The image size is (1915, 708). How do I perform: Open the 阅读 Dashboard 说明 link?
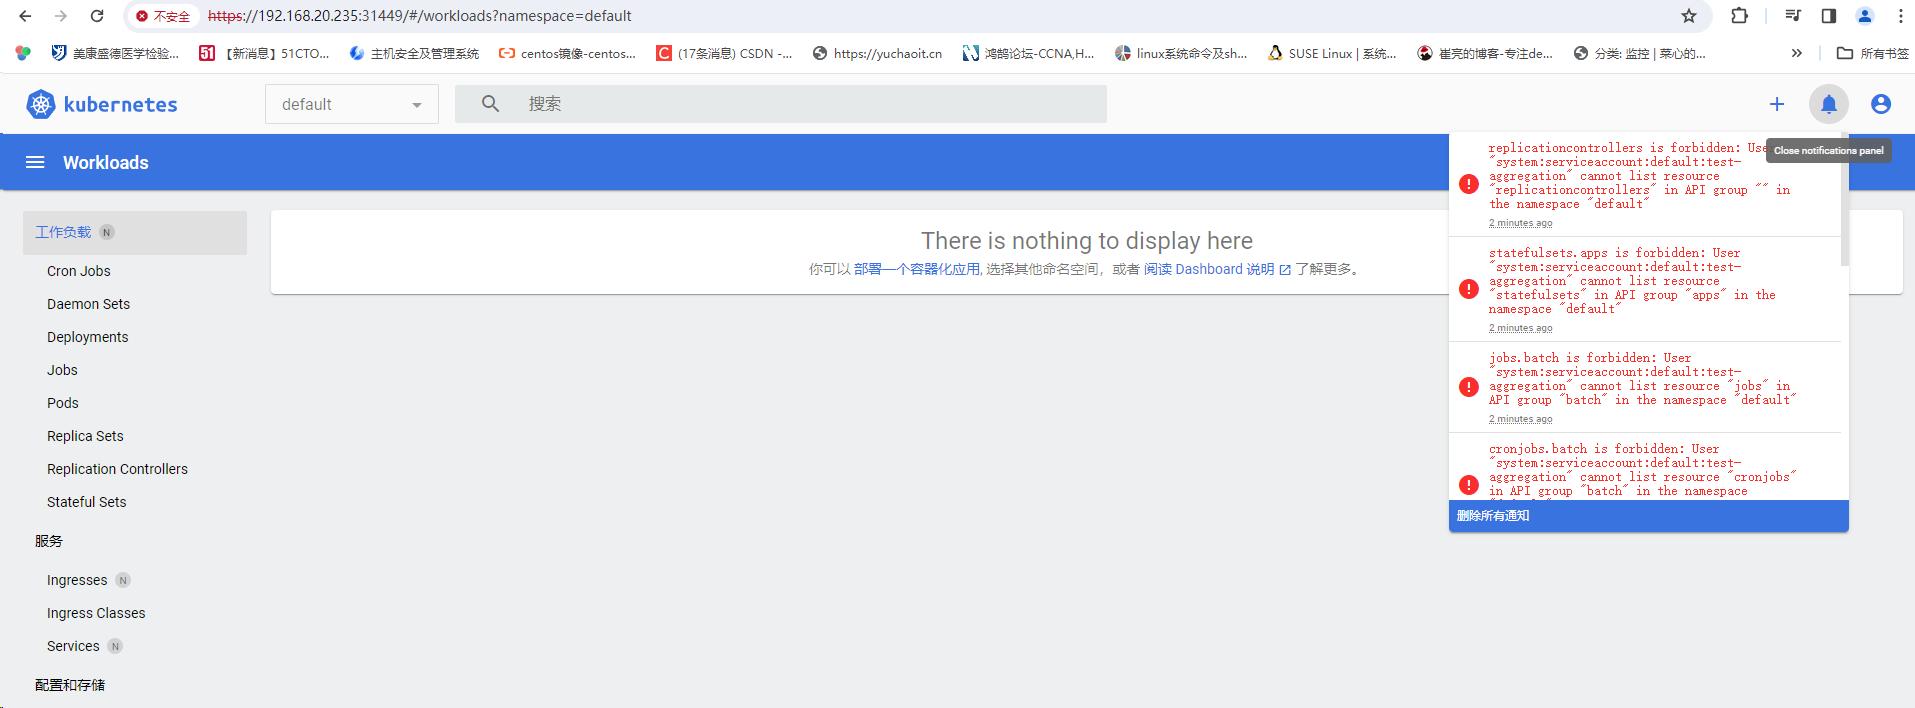coord(1217,269)
